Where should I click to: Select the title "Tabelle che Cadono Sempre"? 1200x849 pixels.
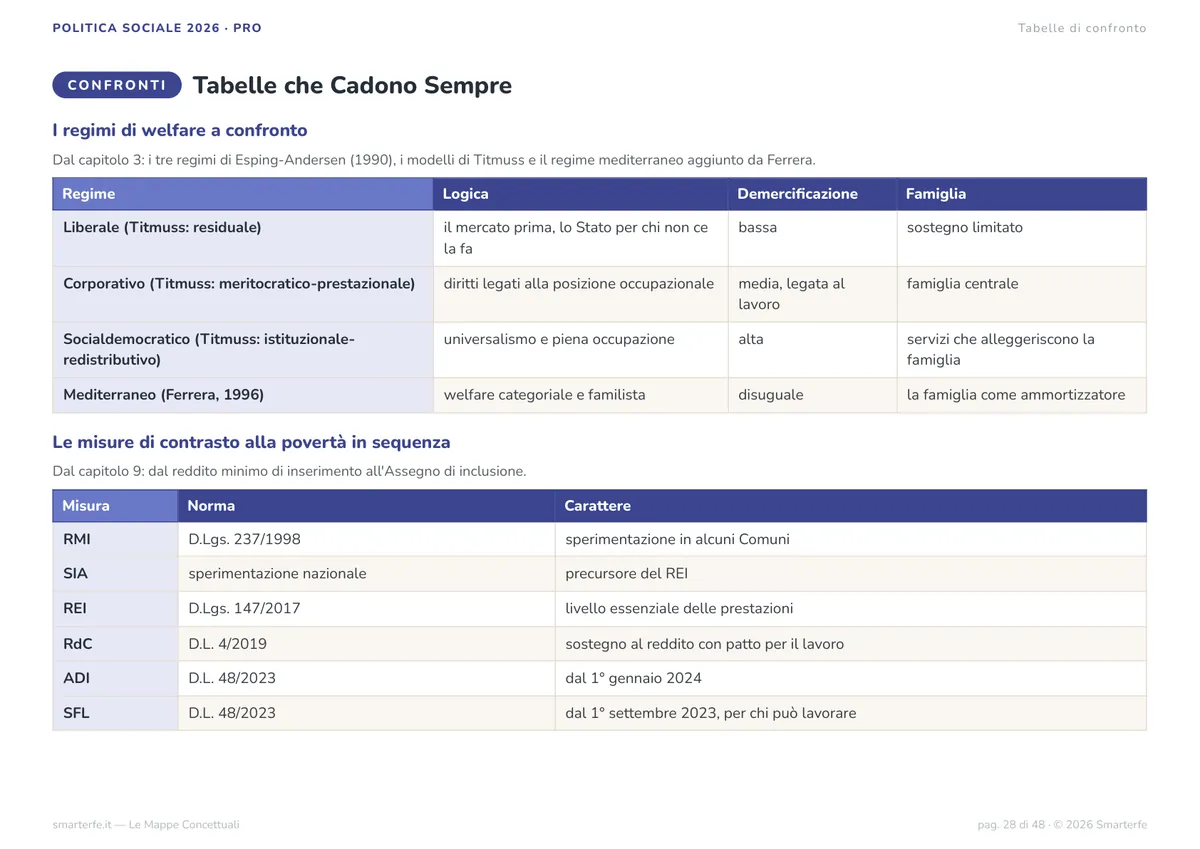tap(352, 85)
